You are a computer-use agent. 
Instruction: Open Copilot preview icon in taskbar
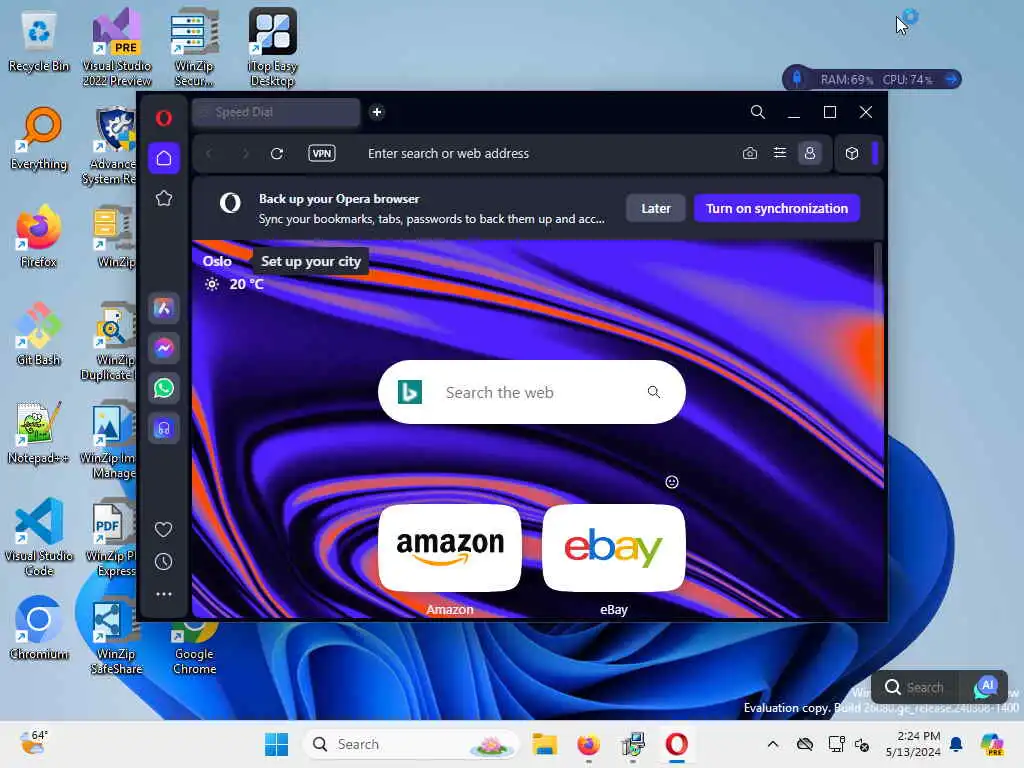coord(992,744)
